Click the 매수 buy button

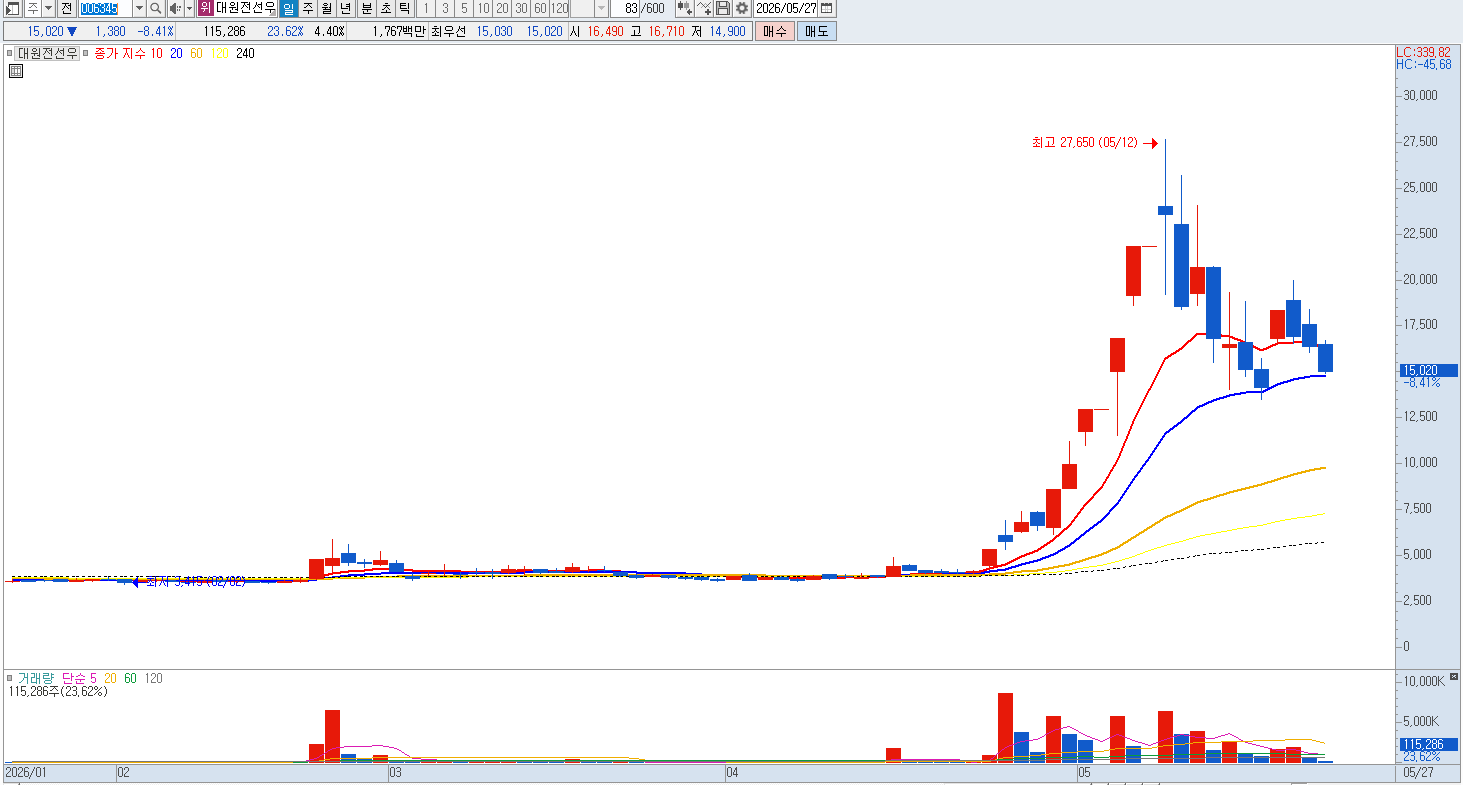(x=775, y=31)
